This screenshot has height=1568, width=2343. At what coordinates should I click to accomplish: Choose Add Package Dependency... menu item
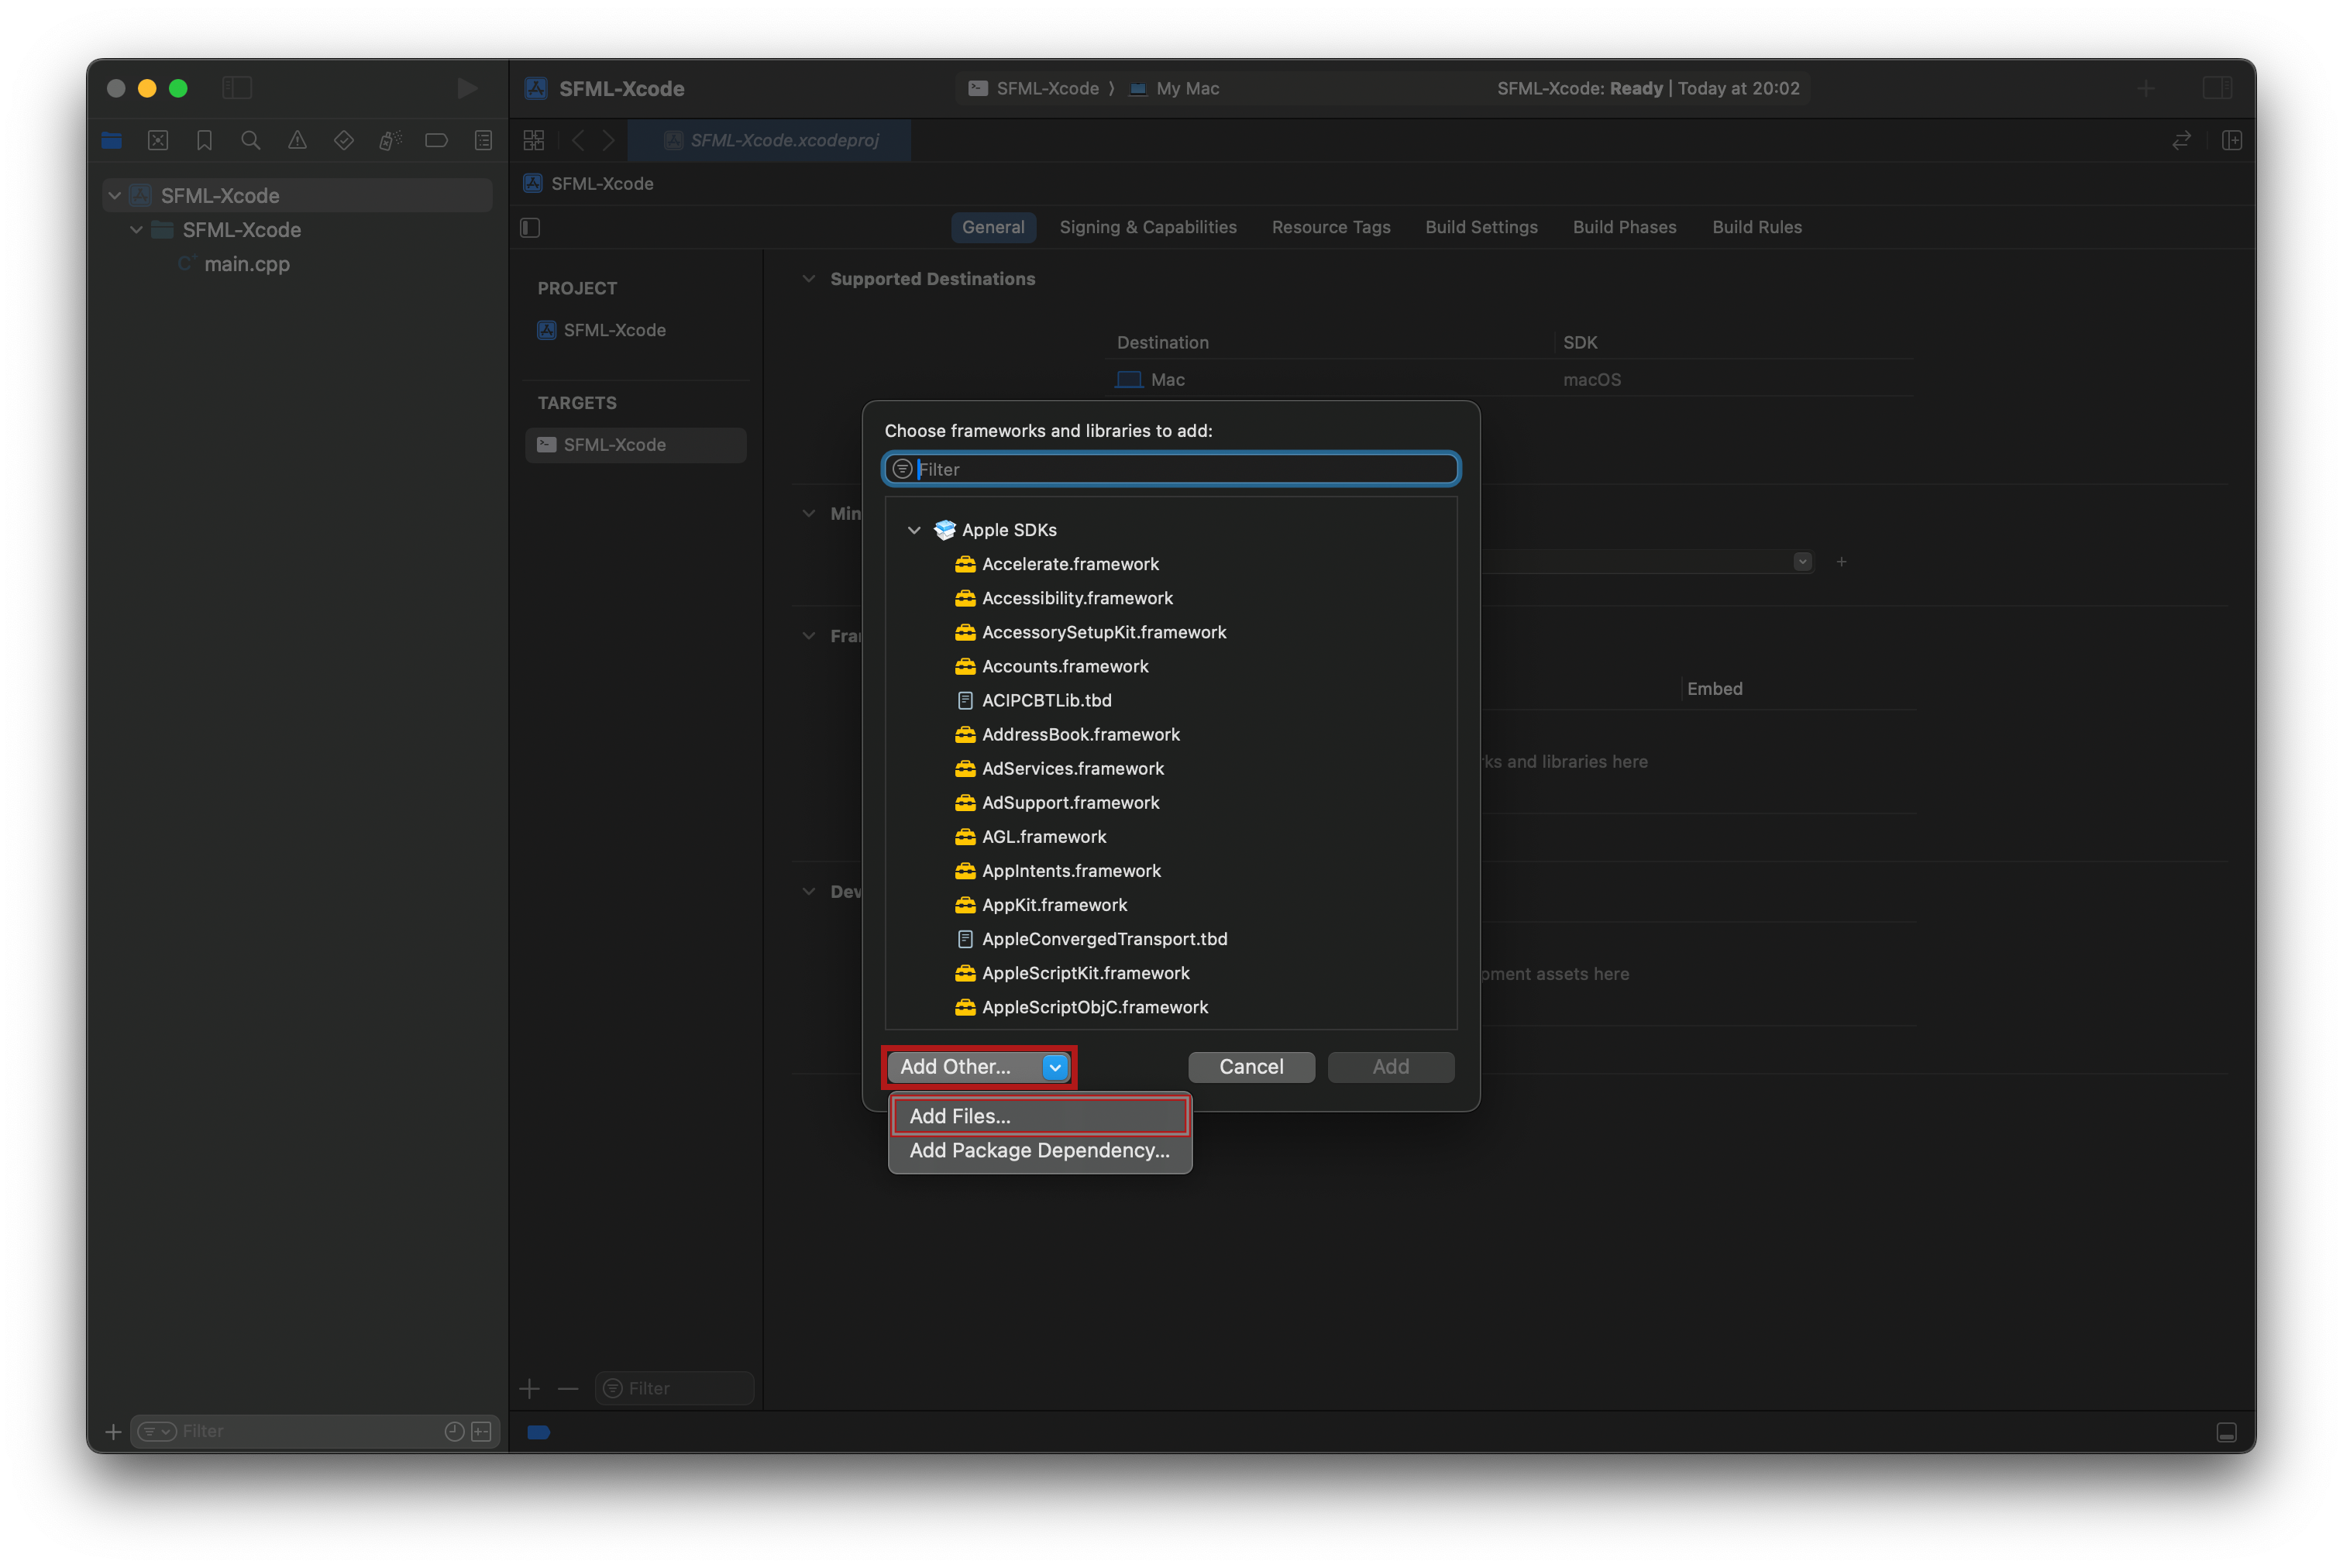[x=1040, y=1150]
